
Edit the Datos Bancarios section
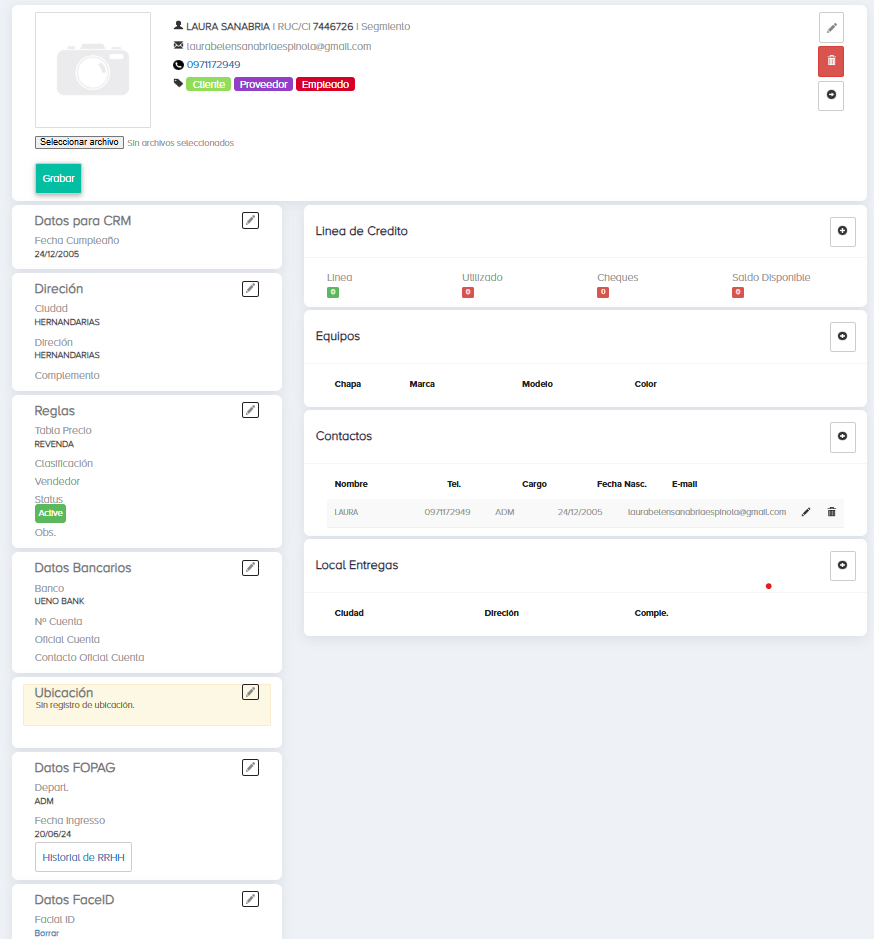[x=250, y=568]
